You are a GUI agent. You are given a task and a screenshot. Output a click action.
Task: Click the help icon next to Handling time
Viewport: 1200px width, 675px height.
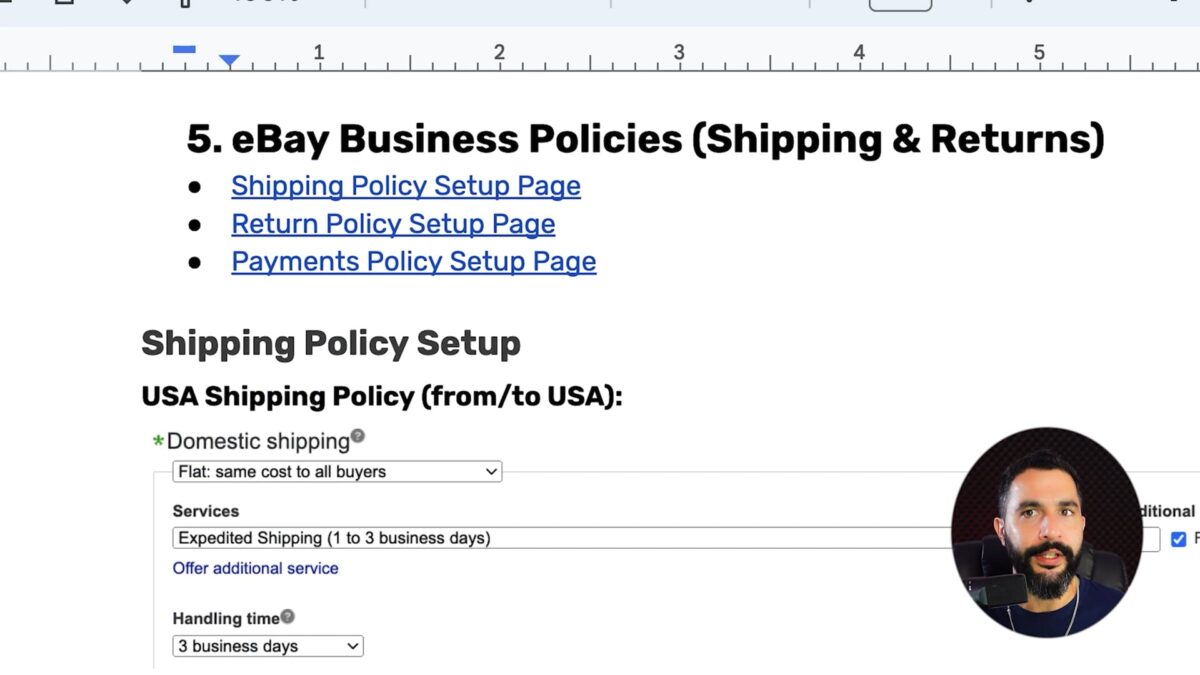click(288, 616)
